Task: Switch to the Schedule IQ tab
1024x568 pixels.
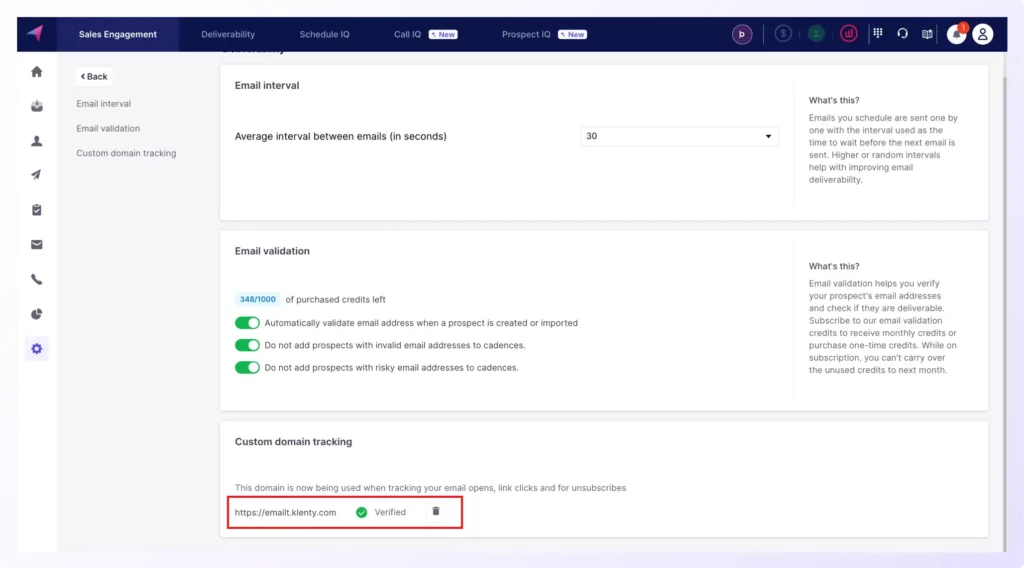Action: click(325, 34)
